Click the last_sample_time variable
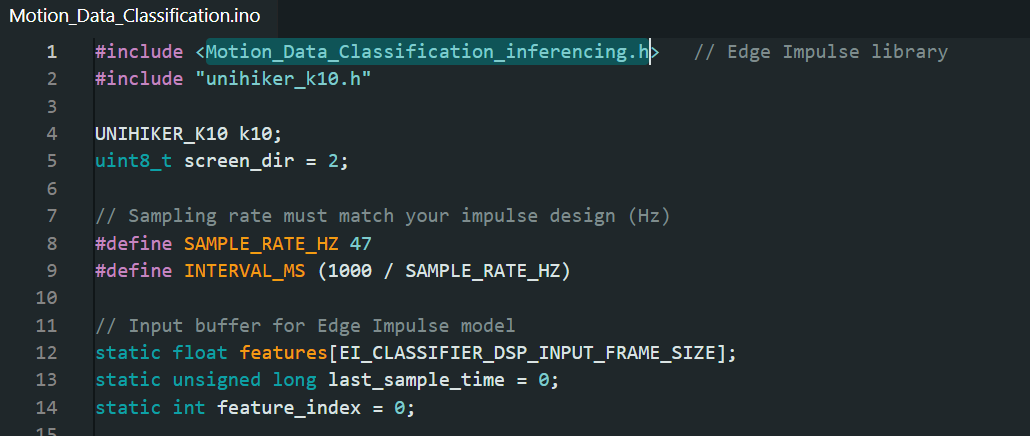The height and width of the screenshot is (436, 1030). point(416,381)
